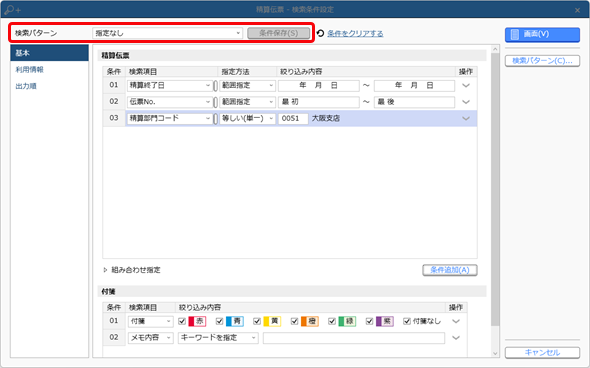Open the 等しい(単一) method dropdown

click(247, 119)
